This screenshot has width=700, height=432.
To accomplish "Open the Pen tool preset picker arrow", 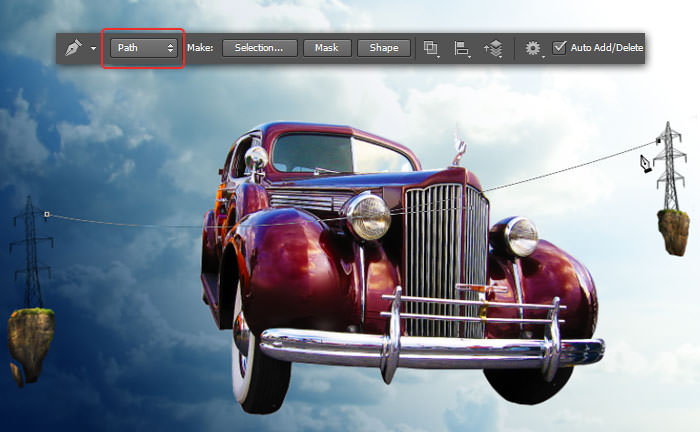I will coord(93,48).
